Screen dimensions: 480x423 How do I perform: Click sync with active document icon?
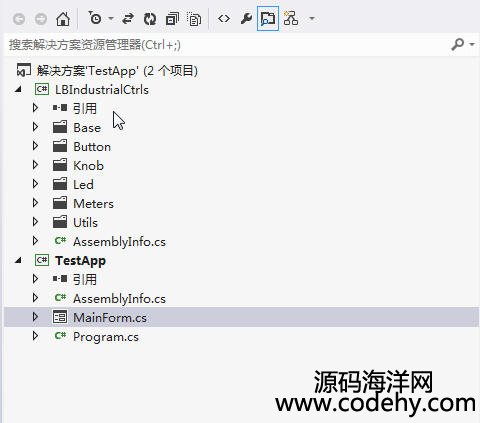[x=128, y=18]
